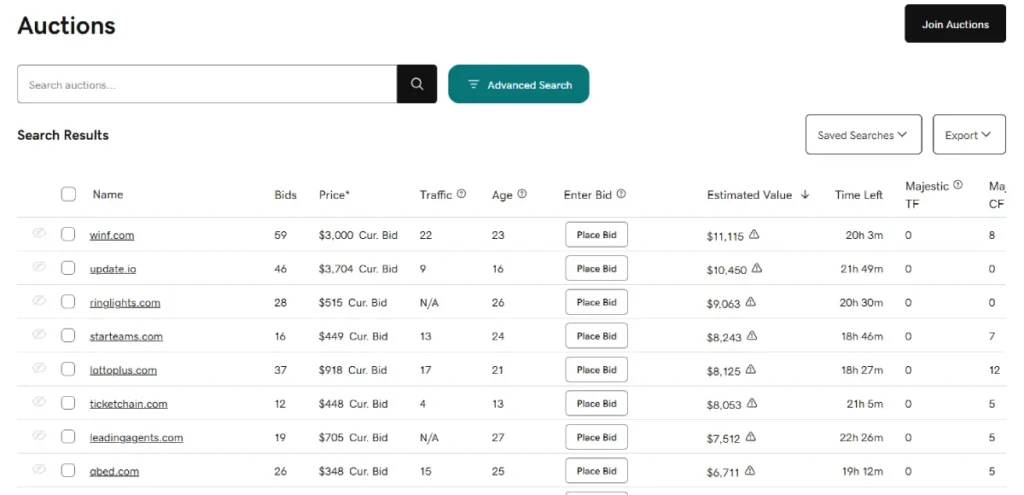The width and height of the screenshot is (1024, 495).
Task: Click warning icon next to $11,115 value
Action: [x=754, y=235]
